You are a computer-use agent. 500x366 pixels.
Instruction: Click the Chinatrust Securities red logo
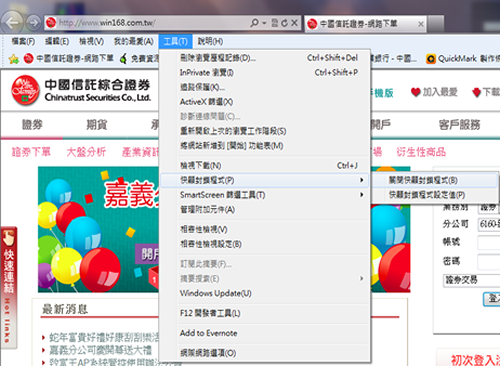tap(25, 90)
